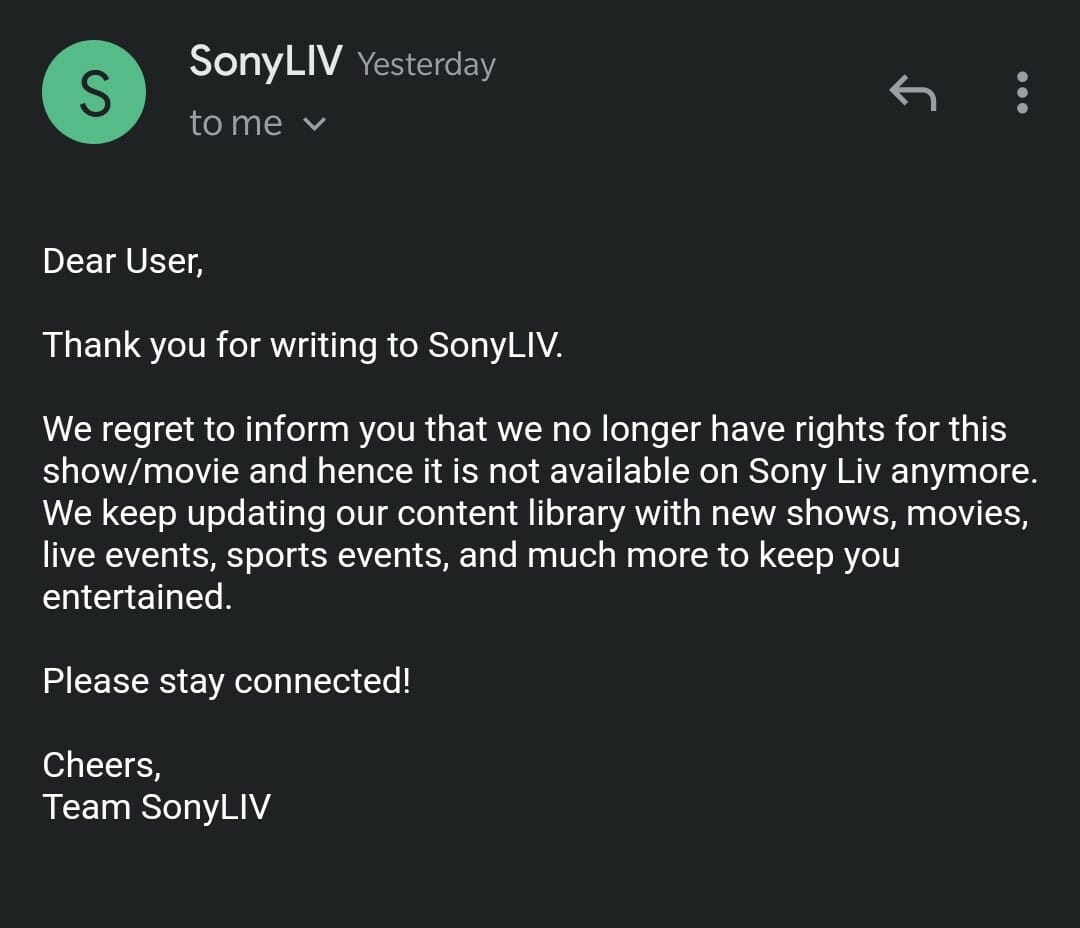Reply to the SonyLIV email
The width and height of the screenshot is (1080, 928).
click(913, 92)
